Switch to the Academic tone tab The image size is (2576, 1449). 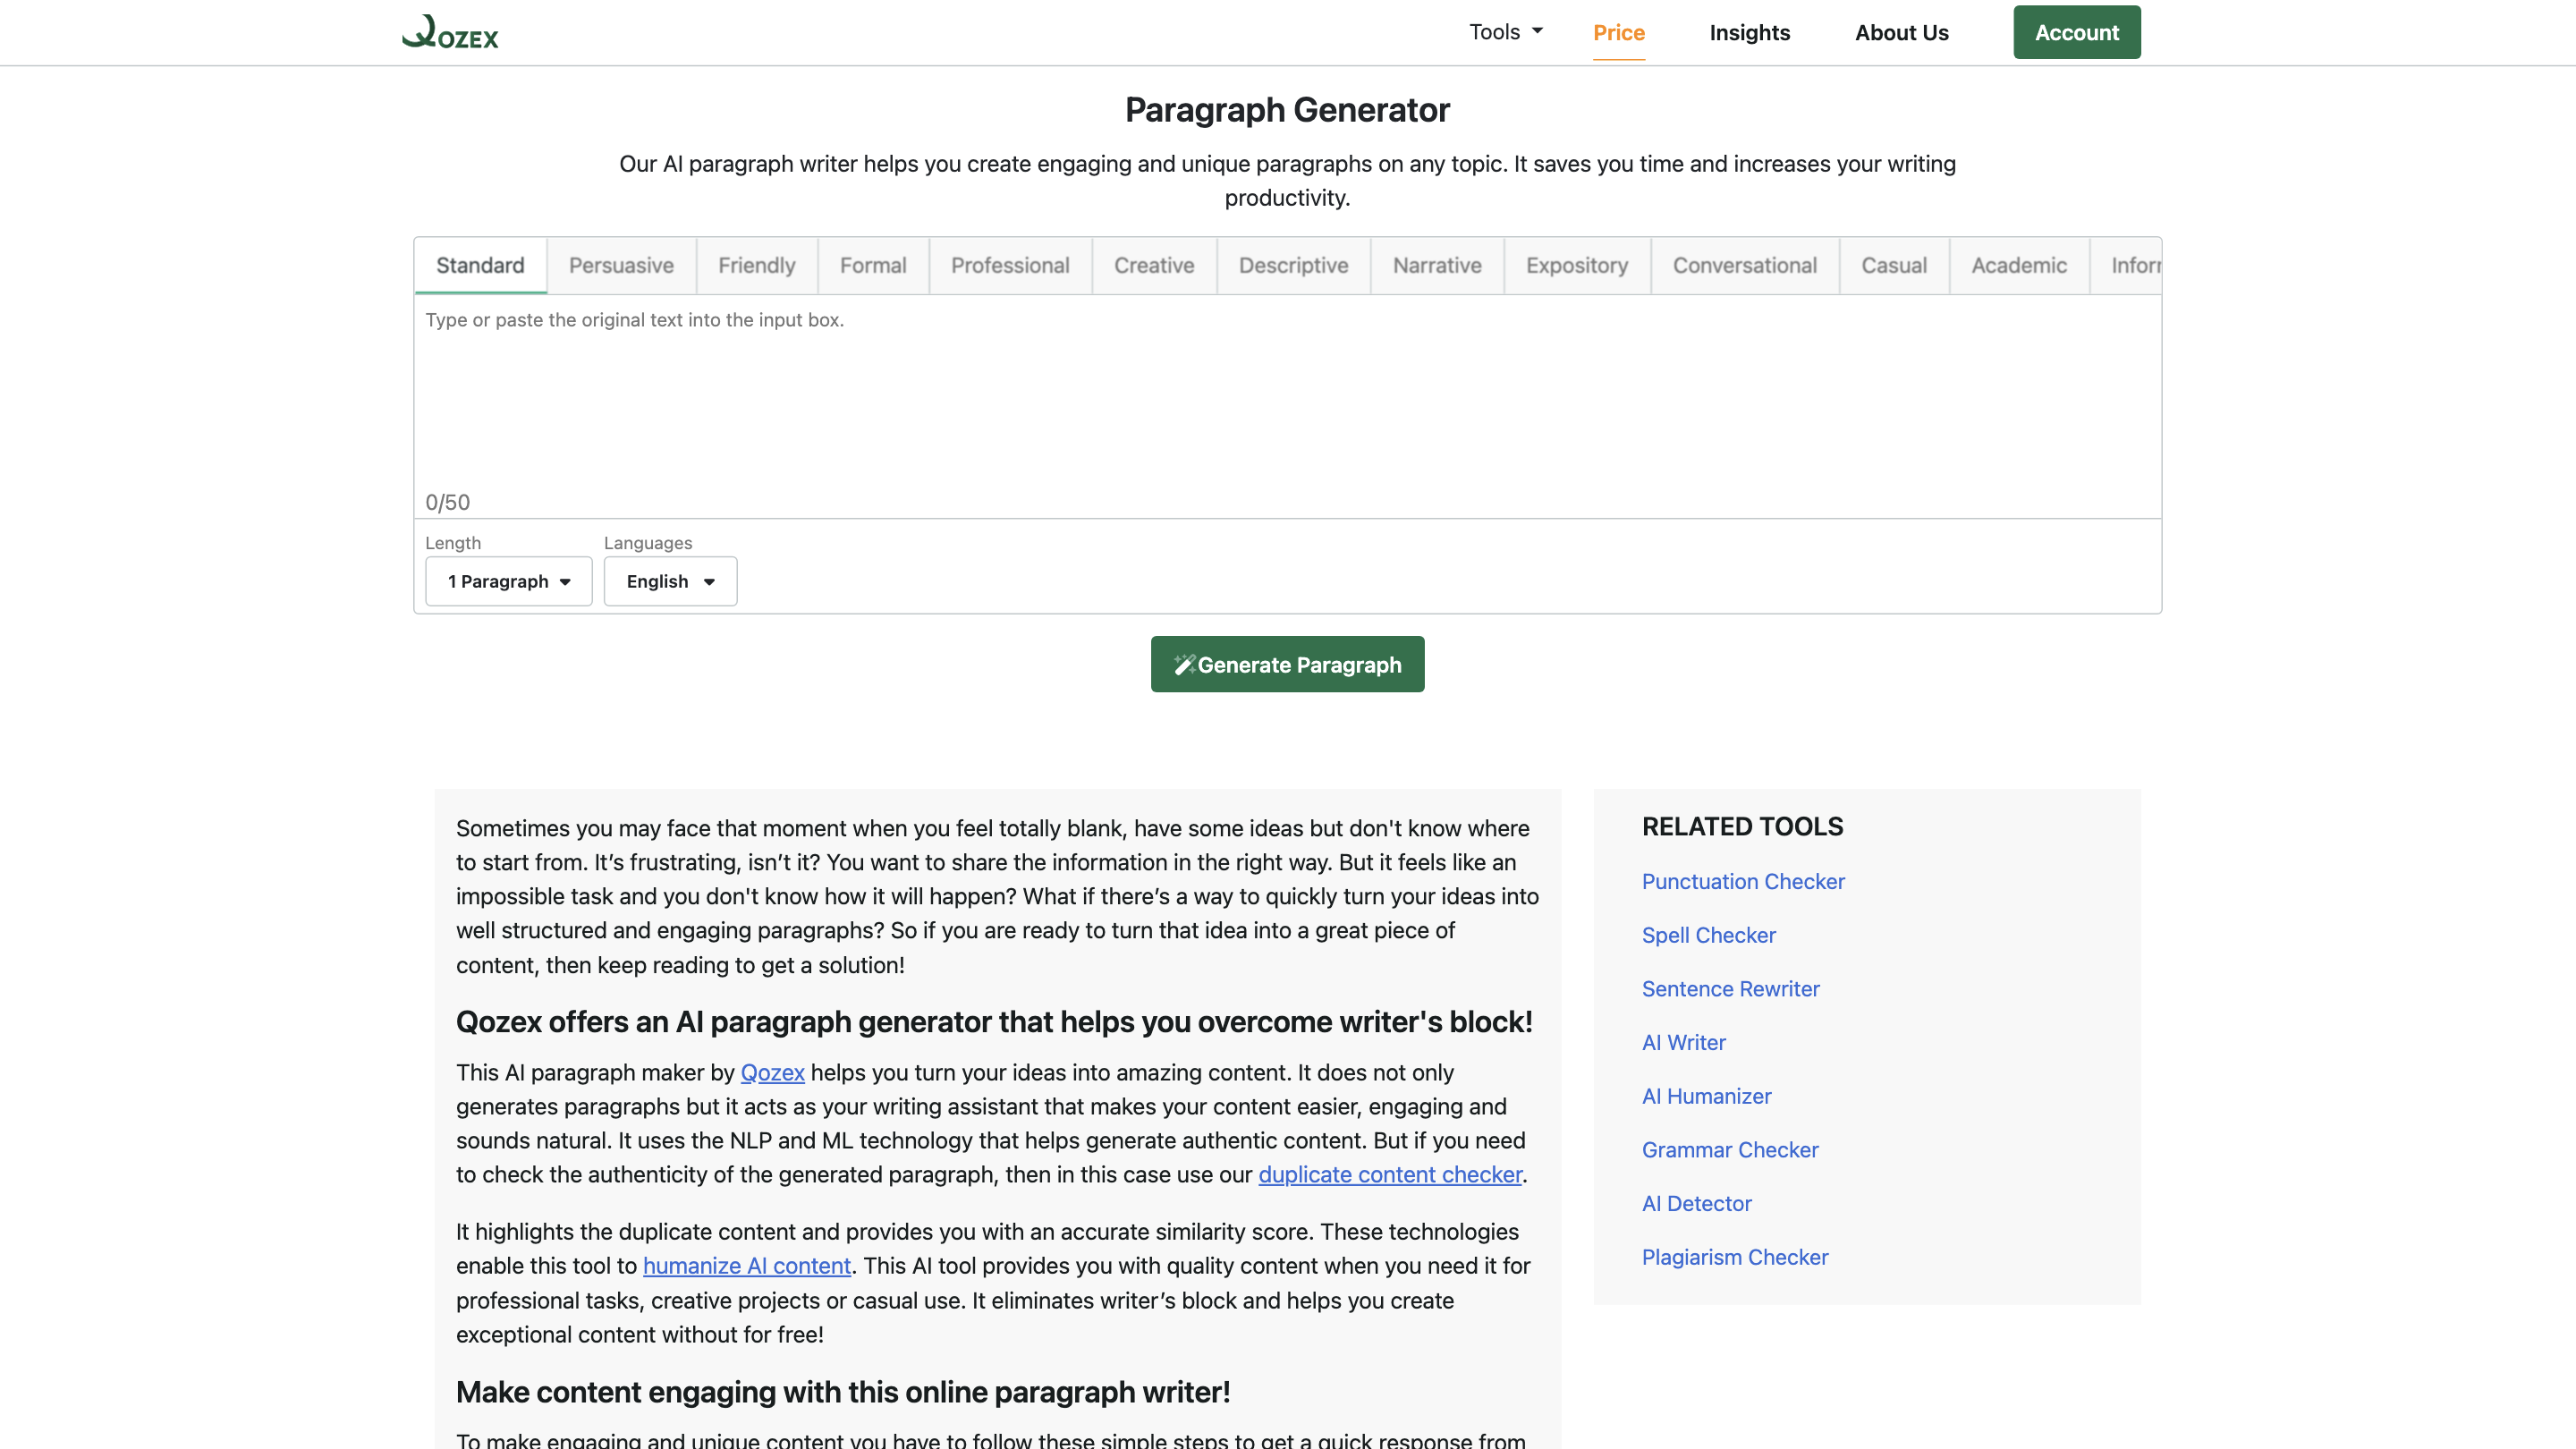coord(2019,265)
